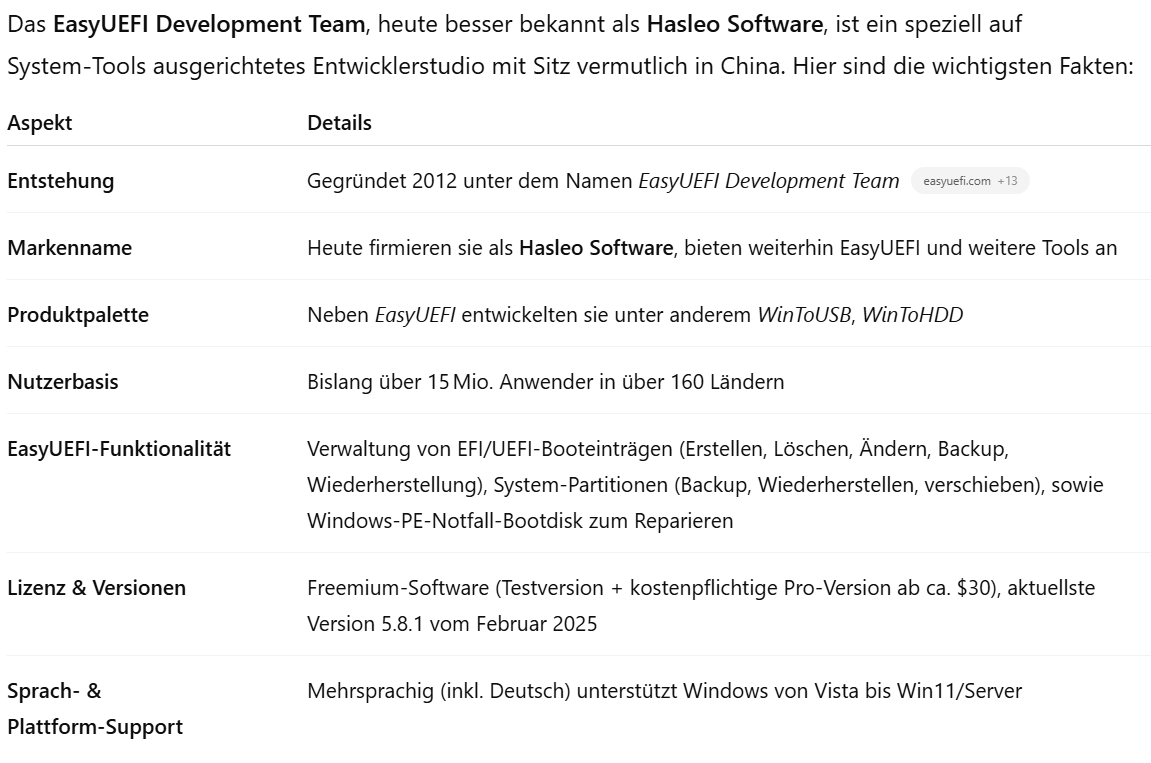Select the Nutzerbasis row label
Screen dimensions: 1151x763
[x=62, y=381]
